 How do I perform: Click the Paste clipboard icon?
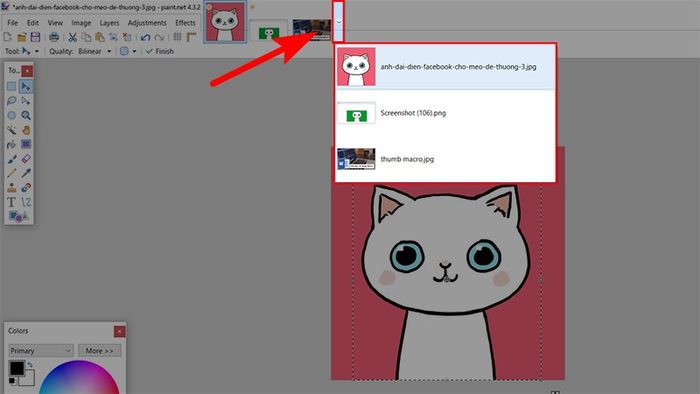(100, 37)
